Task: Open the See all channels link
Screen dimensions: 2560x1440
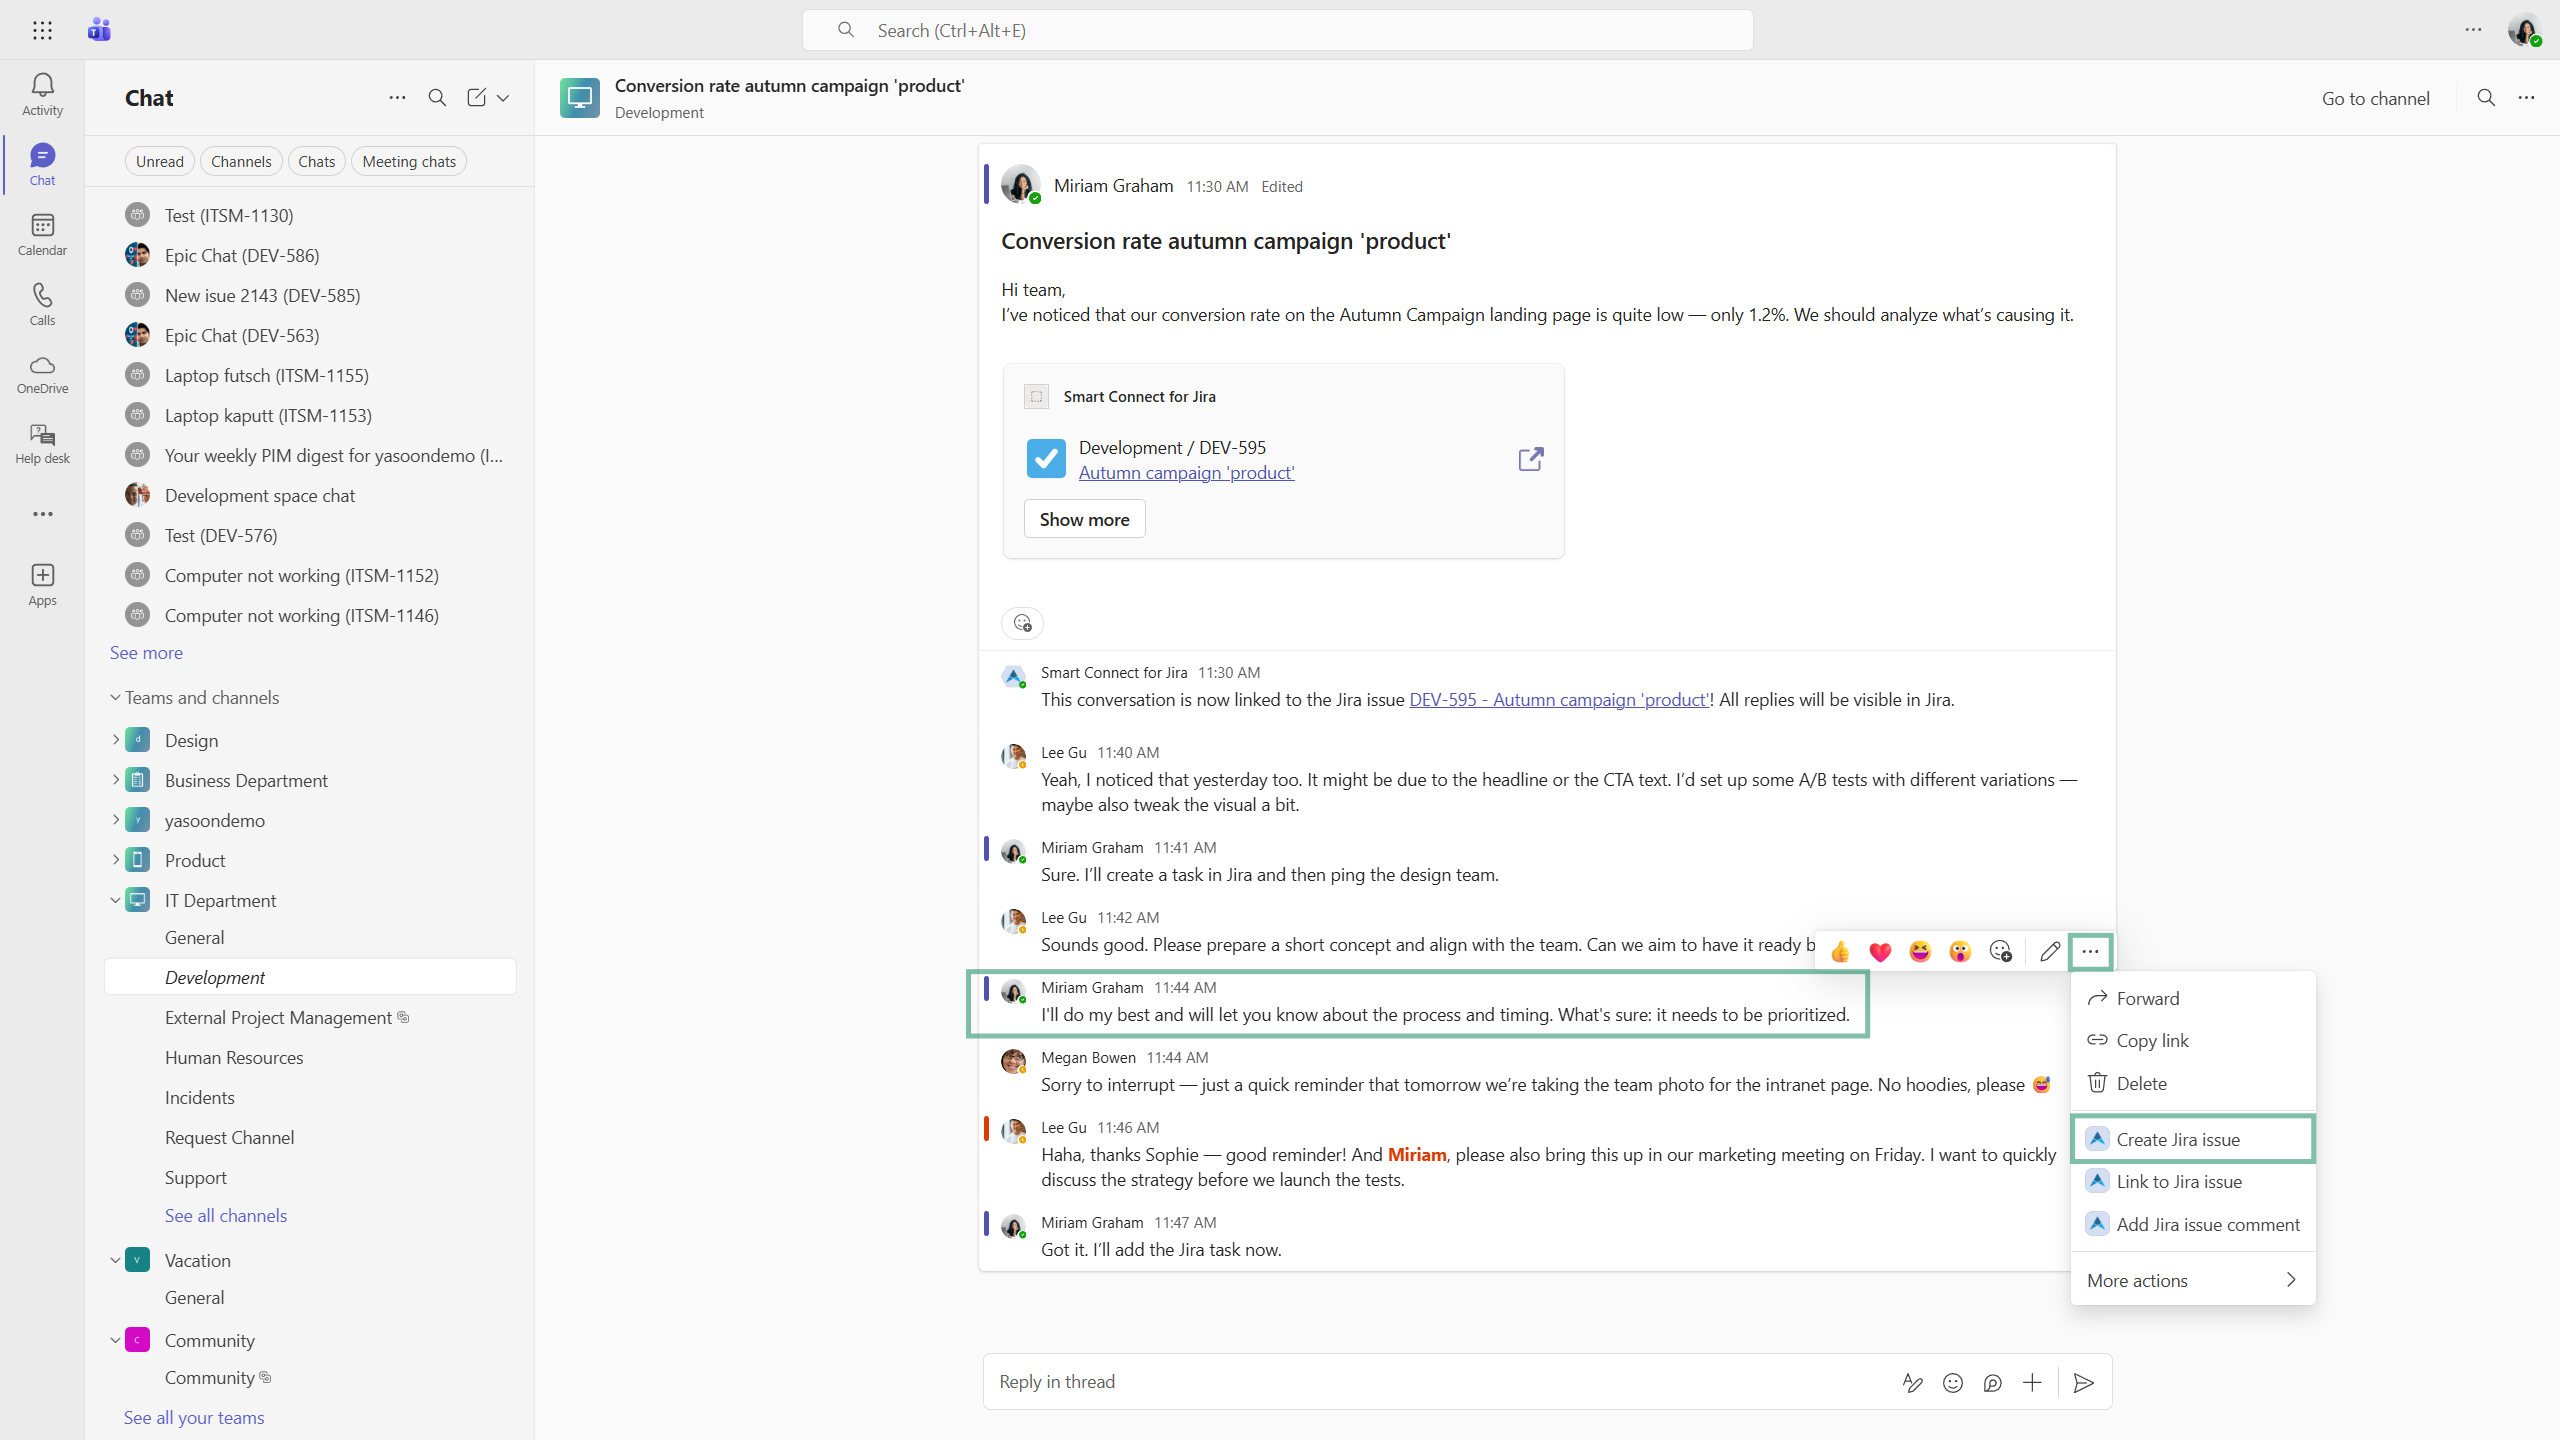Action: (x=226, y=1215)
